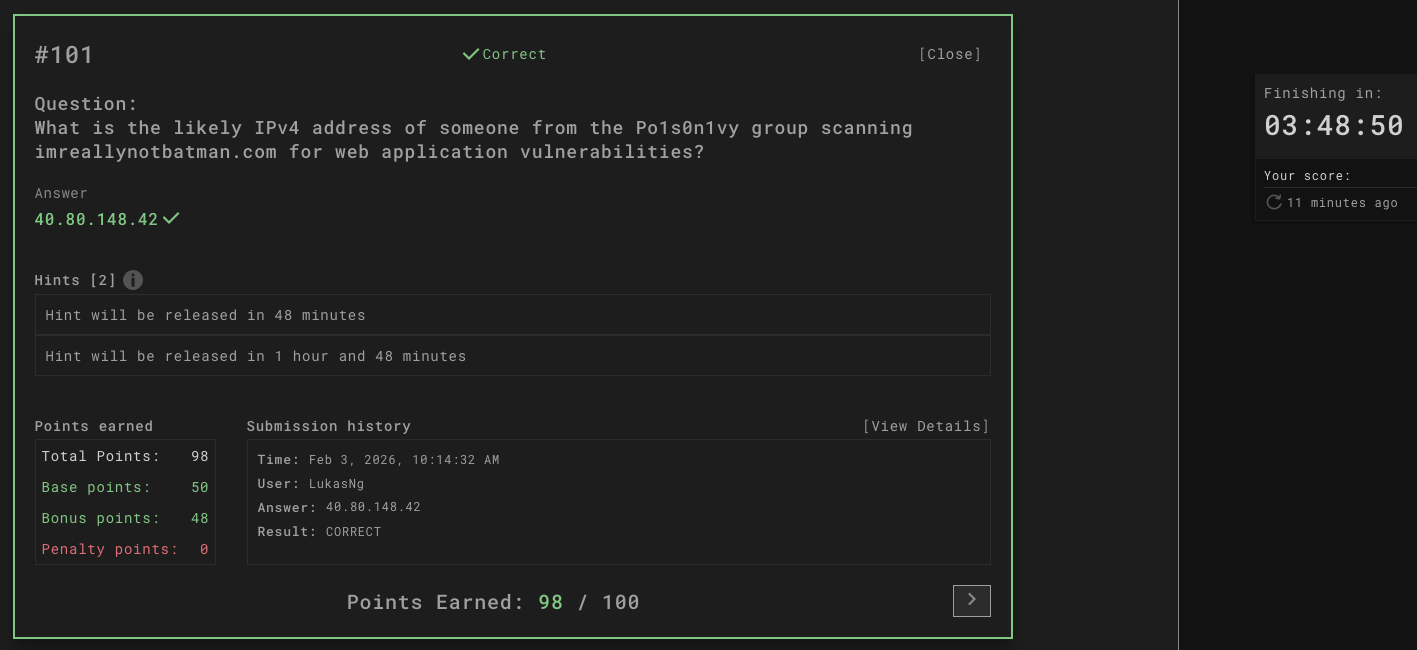Click the green Correct checkmark icon
Screen dimensions: 1417x650
pos(470,54)
